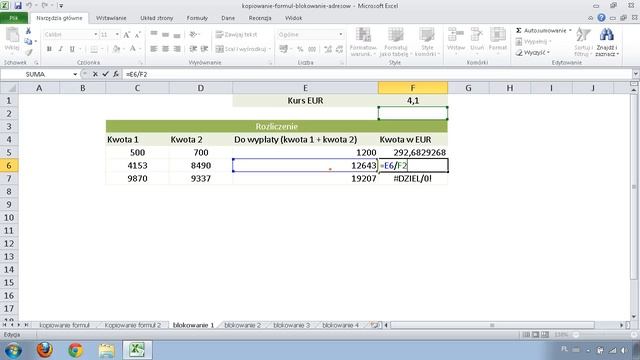Image resolution: width=640 pixels, height=360 pixels.
Task: Click the Formatuj jako tabelę button
Action: pos(395,42)
